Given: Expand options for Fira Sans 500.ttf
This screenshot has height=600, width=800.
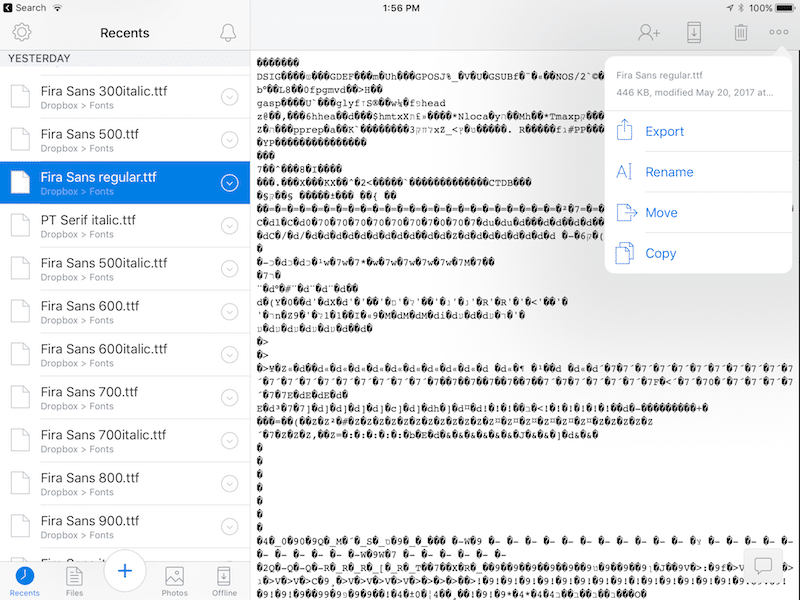Looking at the screenshot, I should point(229,139).
